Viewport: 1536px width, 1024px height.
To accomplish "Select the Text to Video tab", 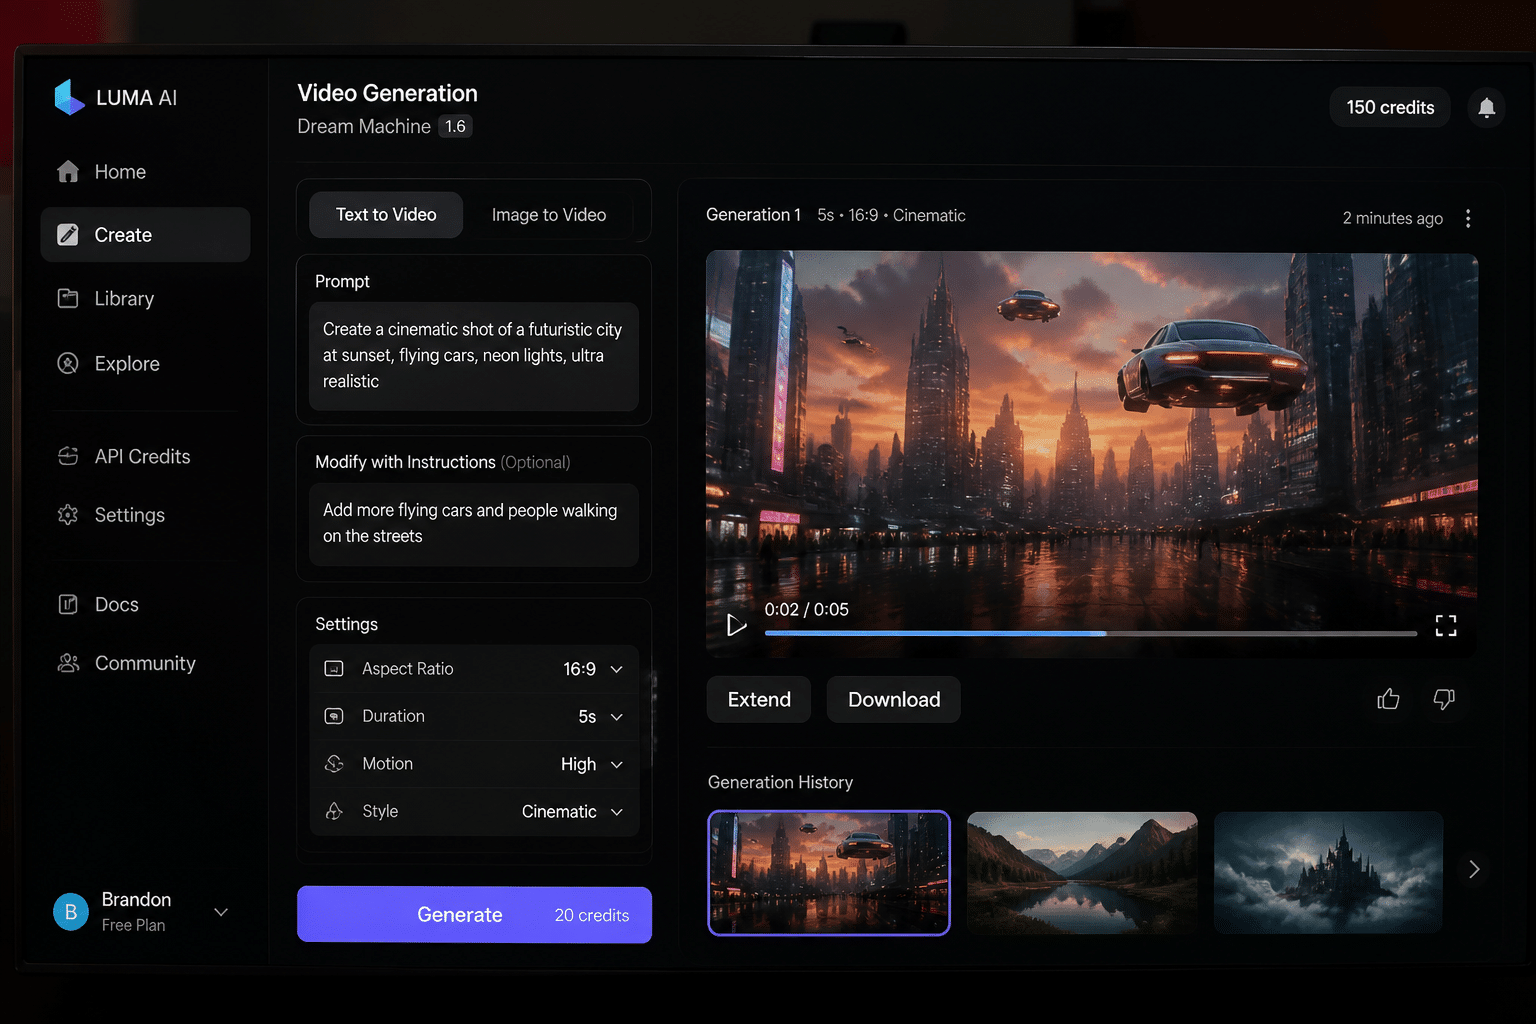I will coord(386,215).
